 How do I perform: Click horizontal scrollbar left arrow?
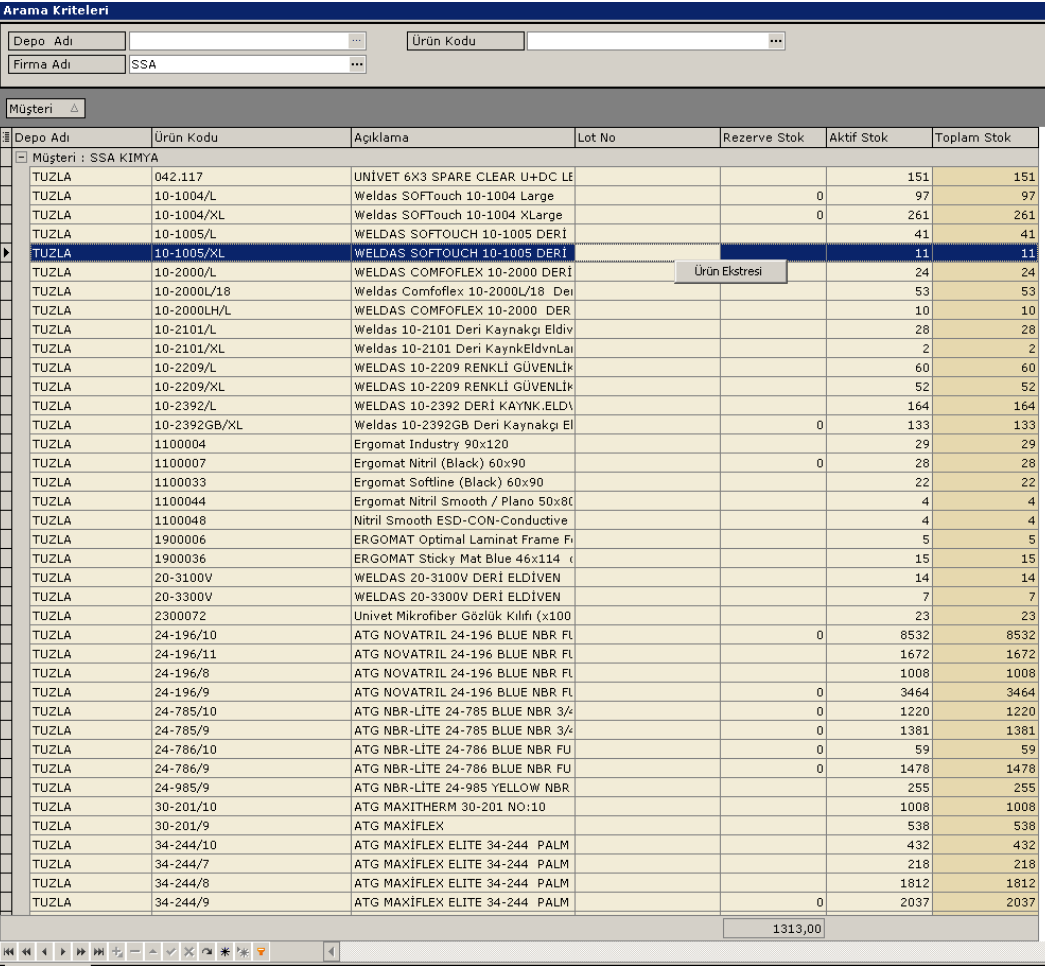click(x=331, y=952)
